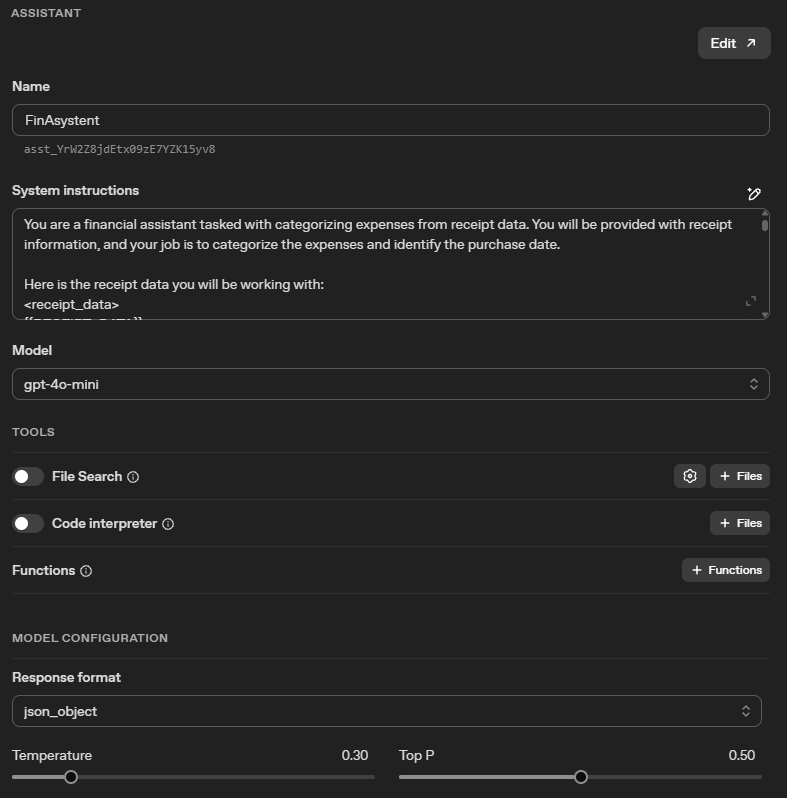Screen dimensions: 787x798
Task: Click the Edit button with arrow
Action: pos(734,43)
